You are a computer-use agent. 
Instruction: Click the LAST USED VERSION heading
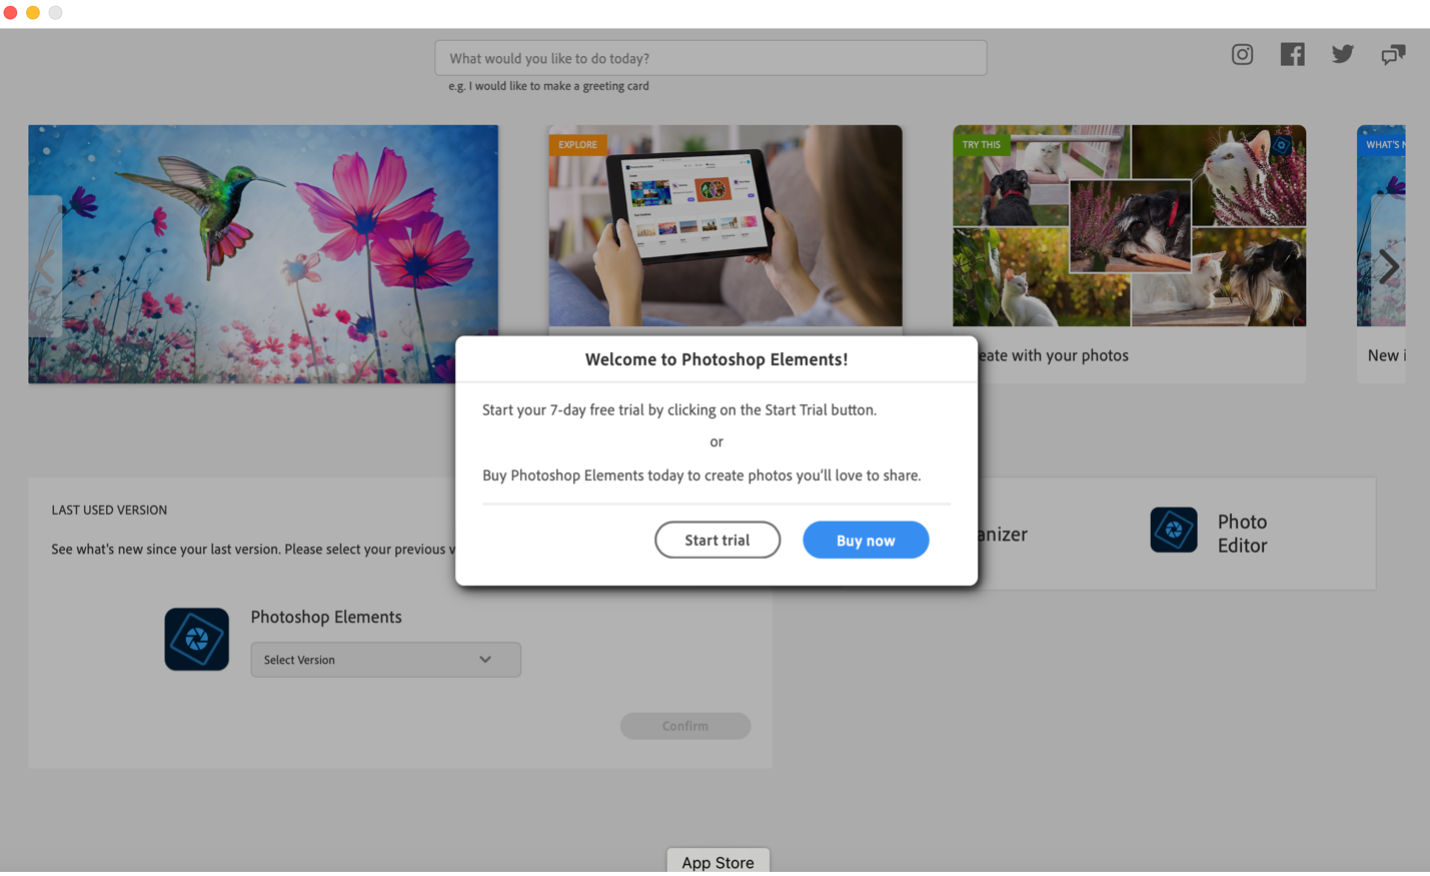tap(109, 510)
